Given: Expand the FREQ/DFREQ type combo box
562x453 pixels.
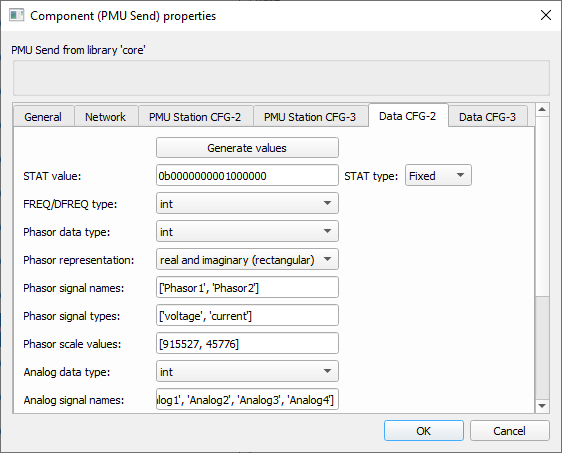Looking at the screenshot, I should coord(247,203).
